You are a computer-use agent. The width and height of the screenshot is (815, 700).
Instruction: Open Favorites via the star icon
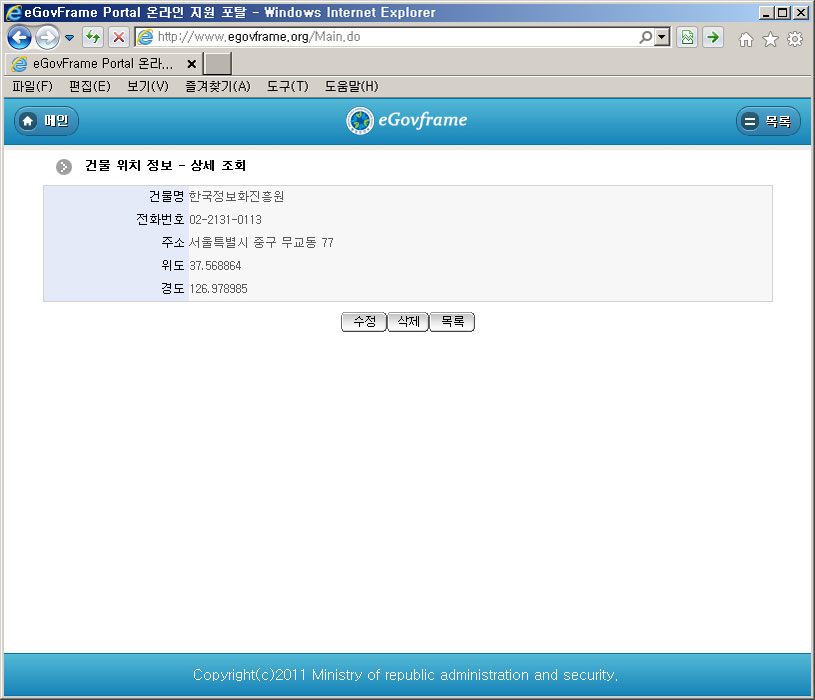point(770,39)
